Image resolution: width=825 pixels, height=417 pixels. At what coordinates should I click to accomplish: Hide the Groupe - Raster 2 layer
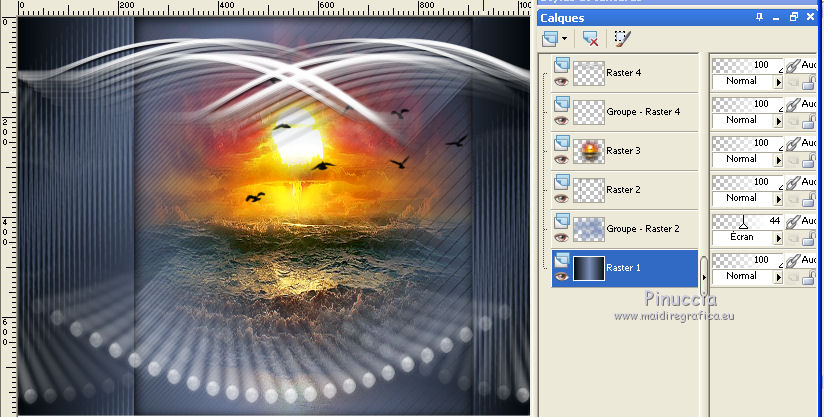561,237
